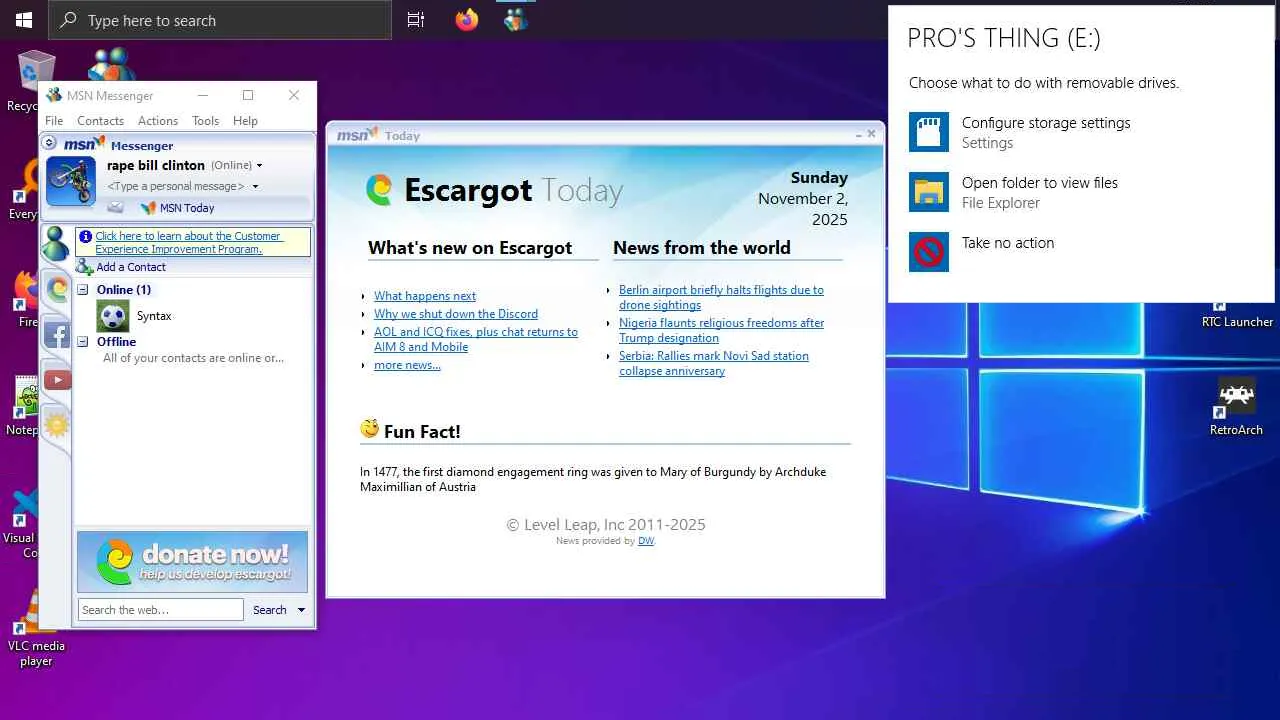This screenshot has width=1280, height=720.
Task: Open the Berlin airport drone sightings article
Action: (x=721, y=297)
